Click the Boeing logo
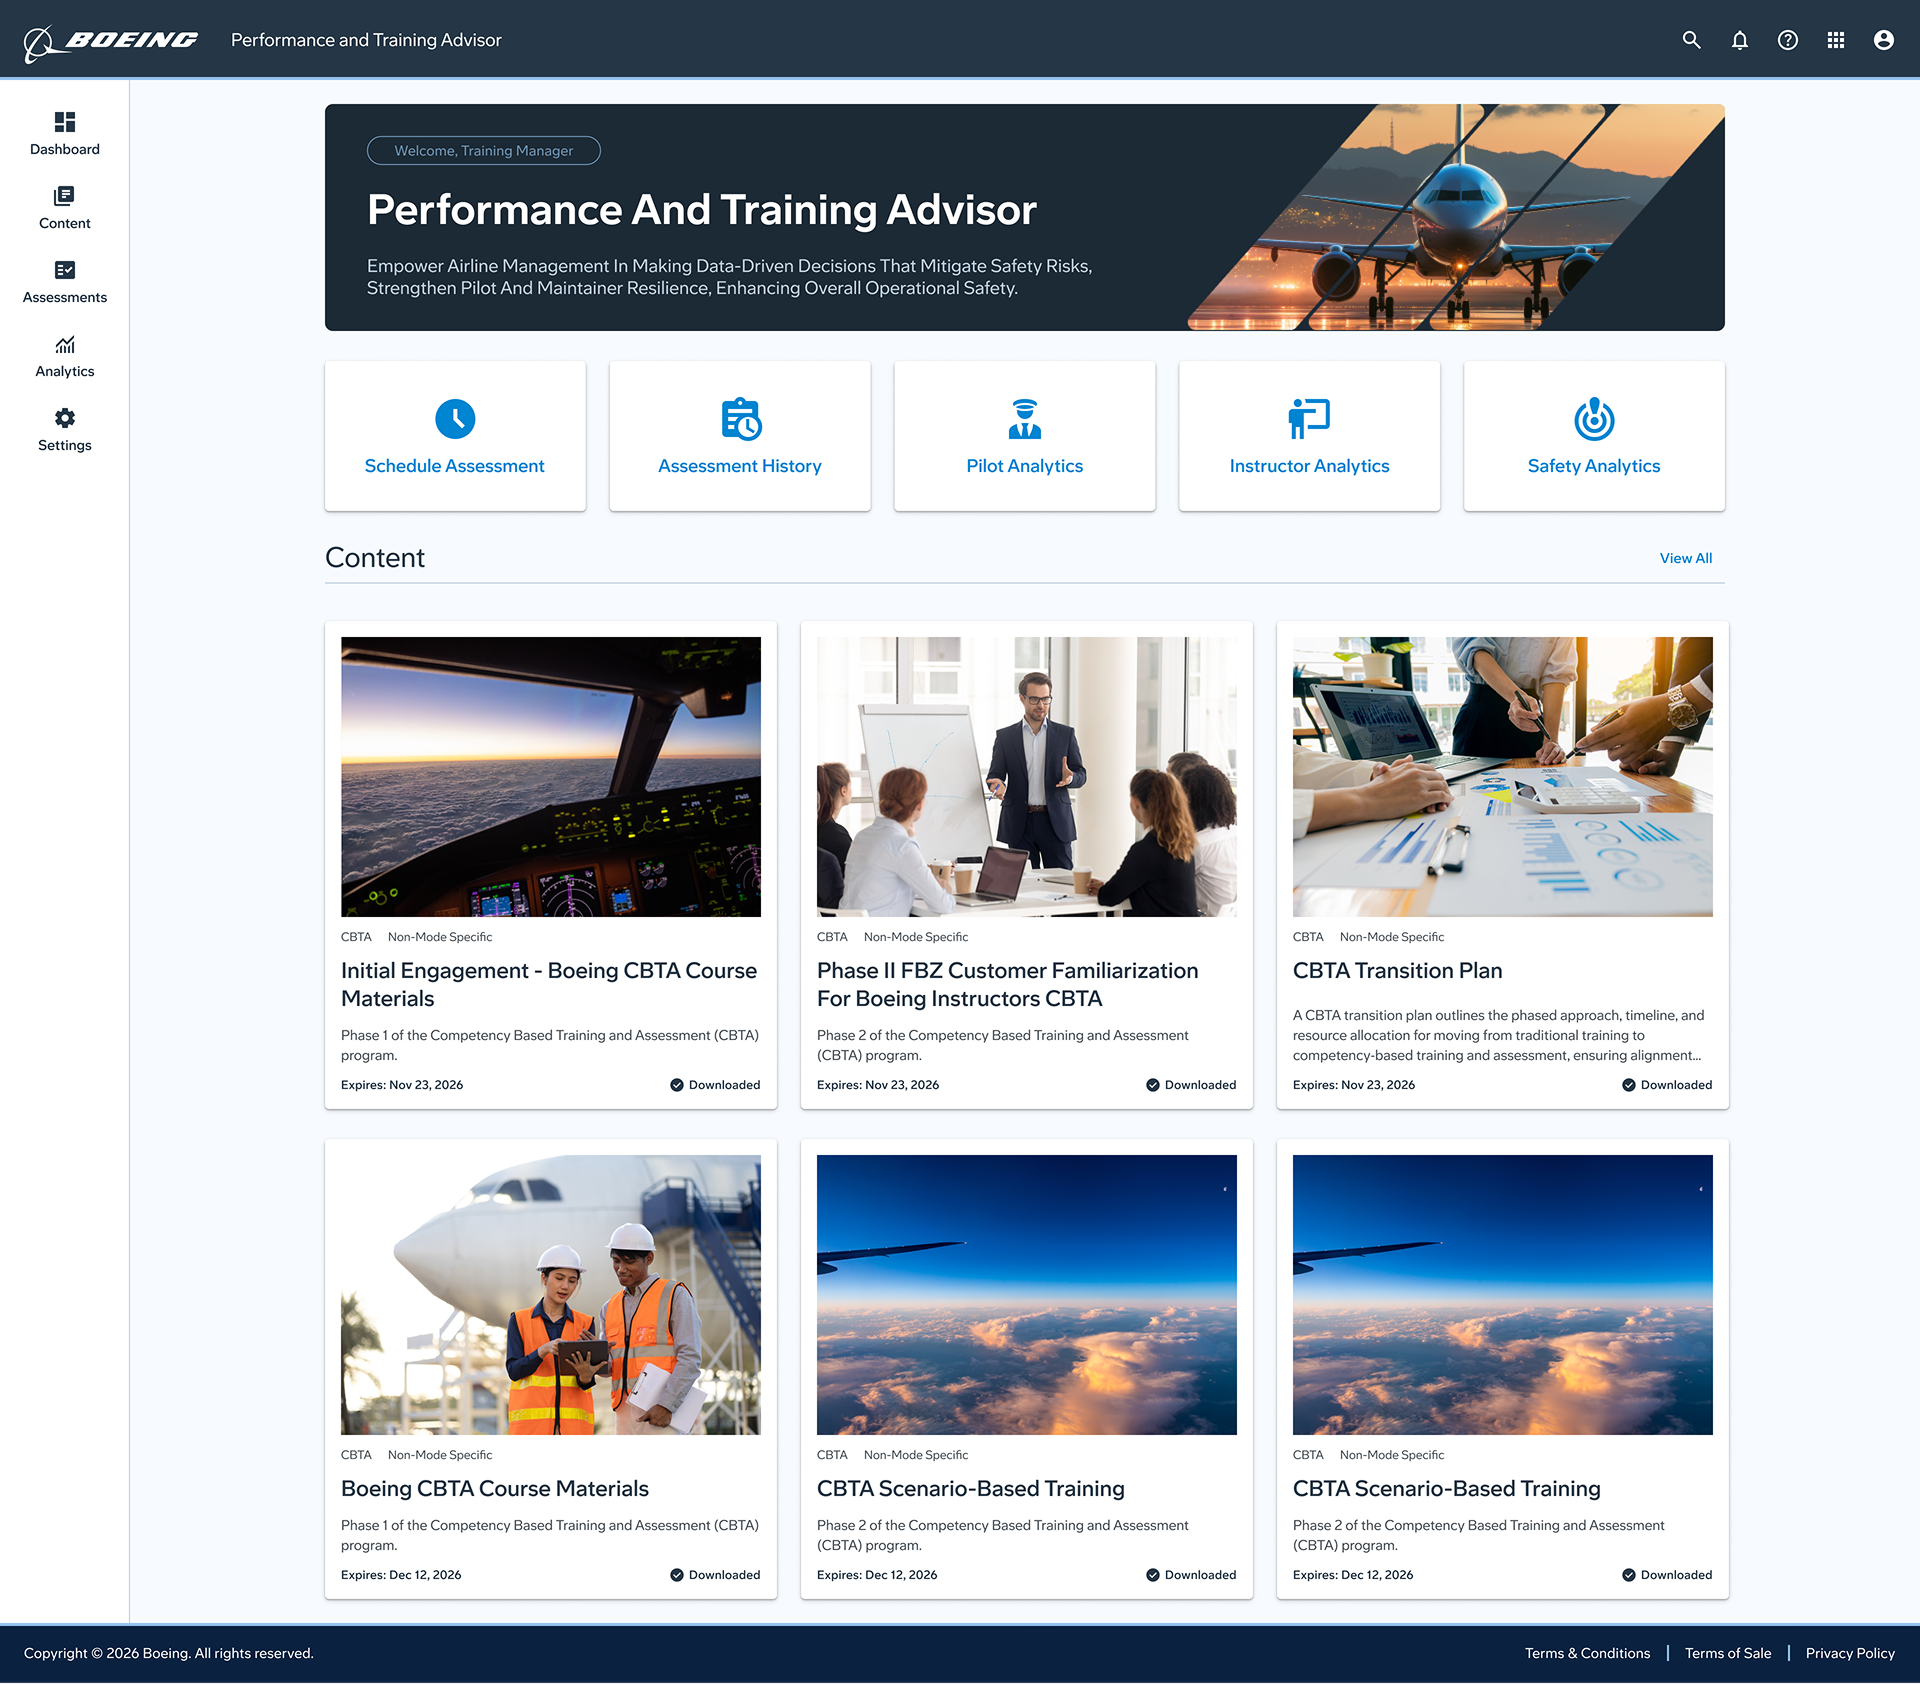1920x1684 pixels. pyautogui.click(x=110, y=41)
